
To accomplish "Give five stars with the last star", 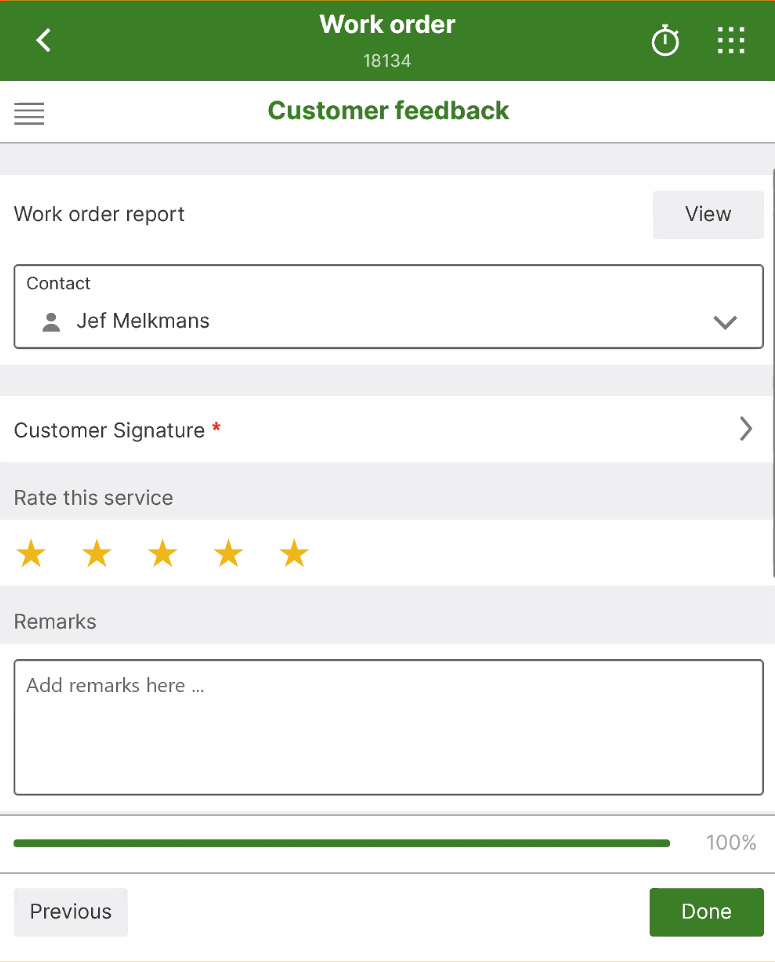I will coord(294,553).
